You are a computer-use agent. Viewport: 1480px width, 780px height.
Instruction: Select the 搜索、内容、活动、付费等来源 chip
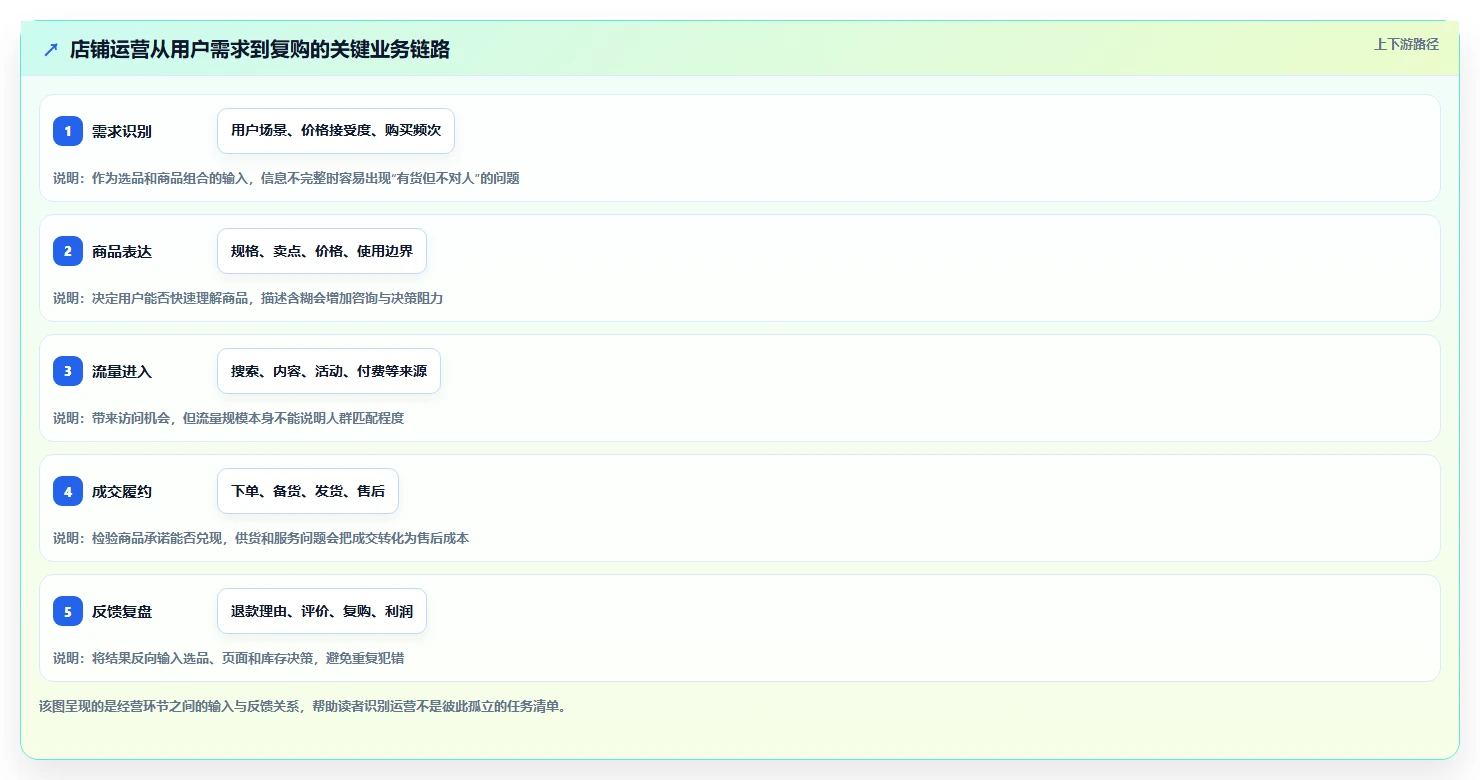pos(329,371)
